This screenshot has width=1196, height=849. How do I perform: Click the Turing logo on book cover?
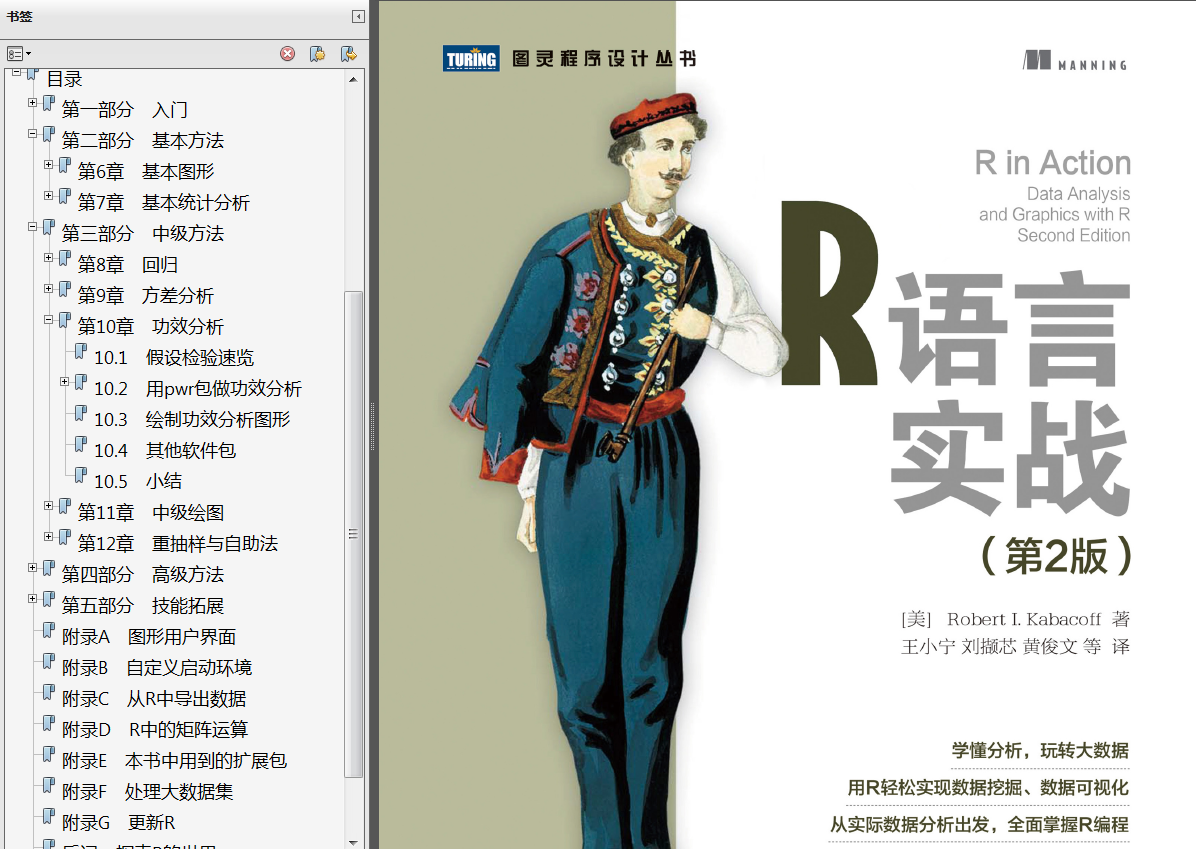(x=471, y=59)
